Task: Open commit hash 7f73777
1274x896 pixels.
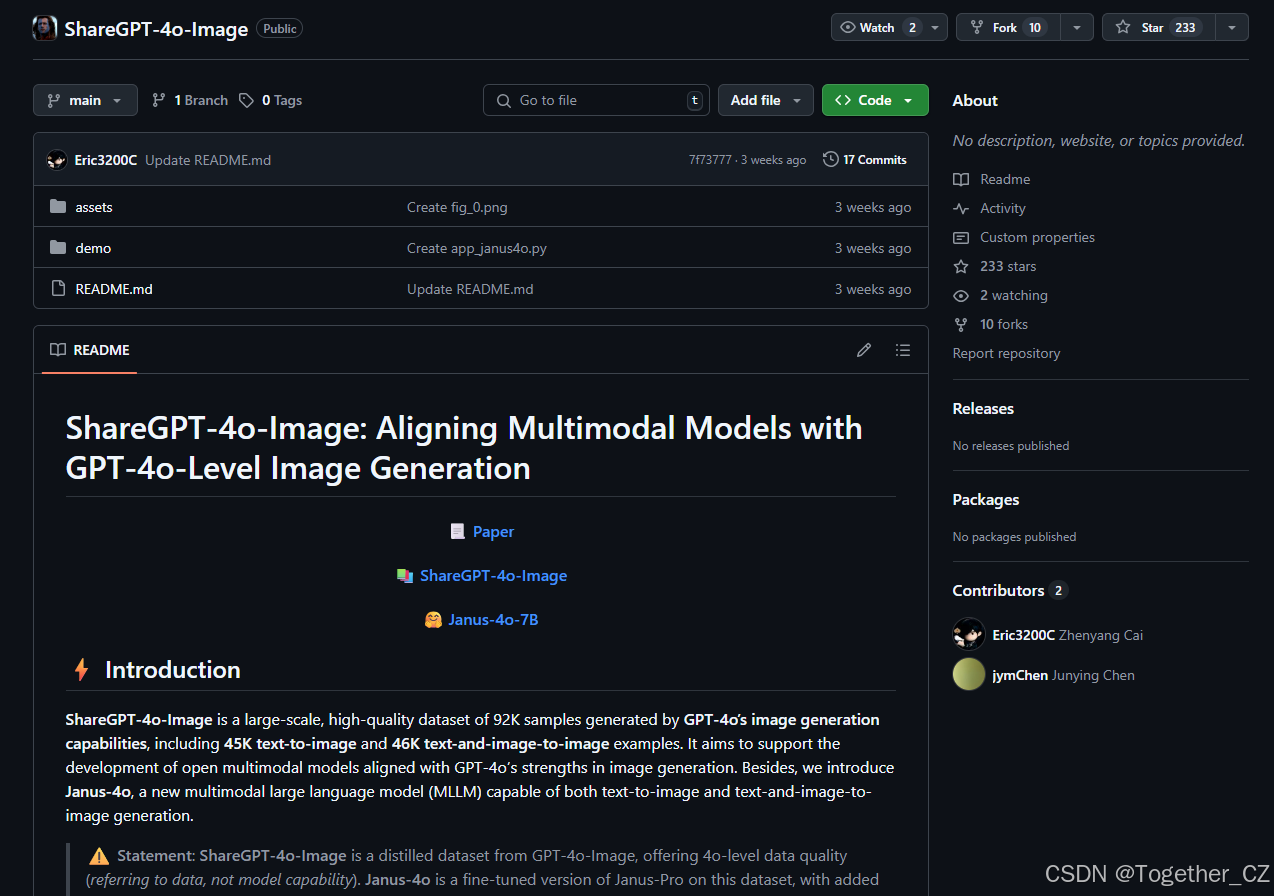Action: [710, 160]
